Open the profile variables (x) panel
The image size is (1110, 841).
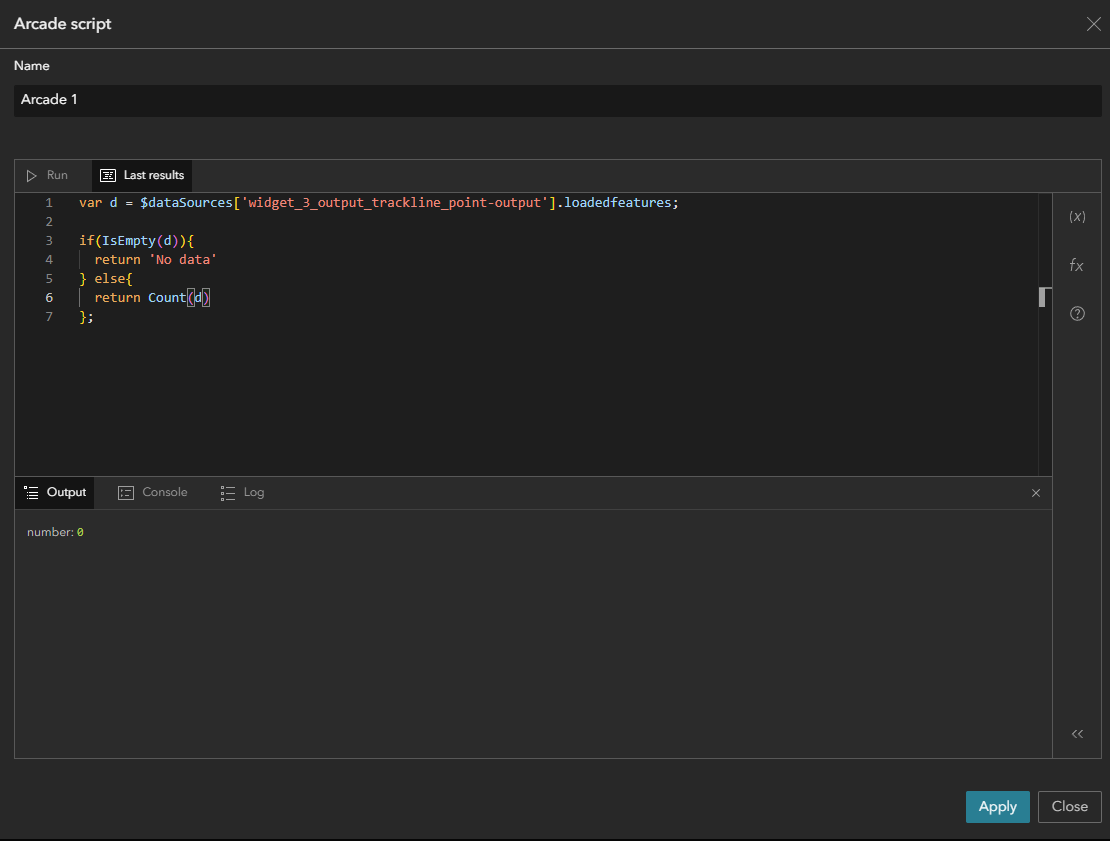(x=1077, y=217)
